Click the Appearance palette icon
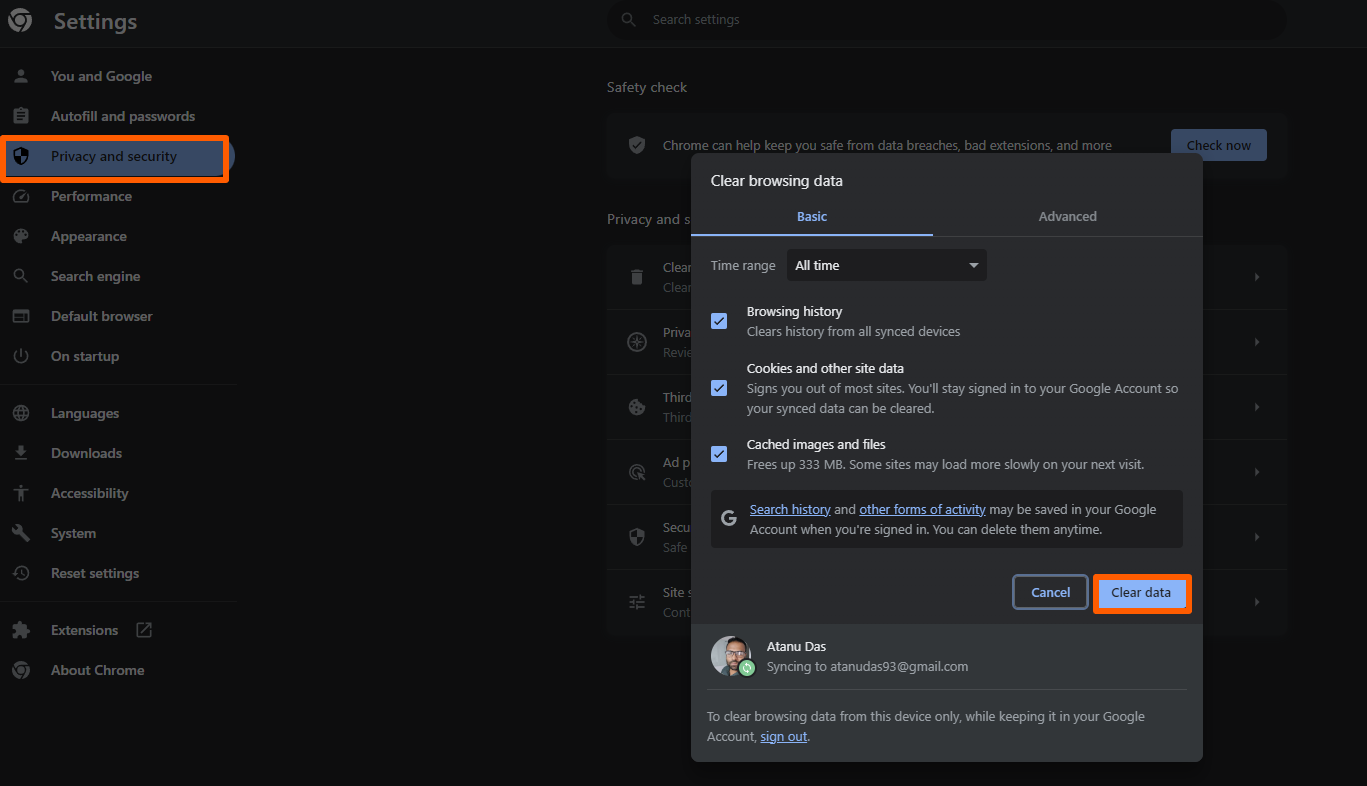This screenshot has height=786, width=1367. 21,236
